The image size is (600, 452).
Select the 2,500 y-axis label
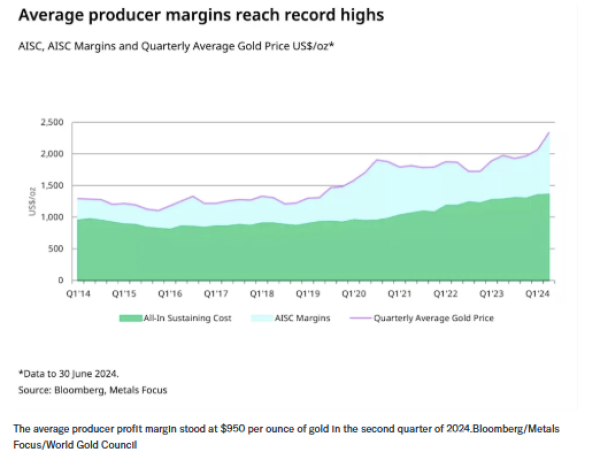coord(51,122)
